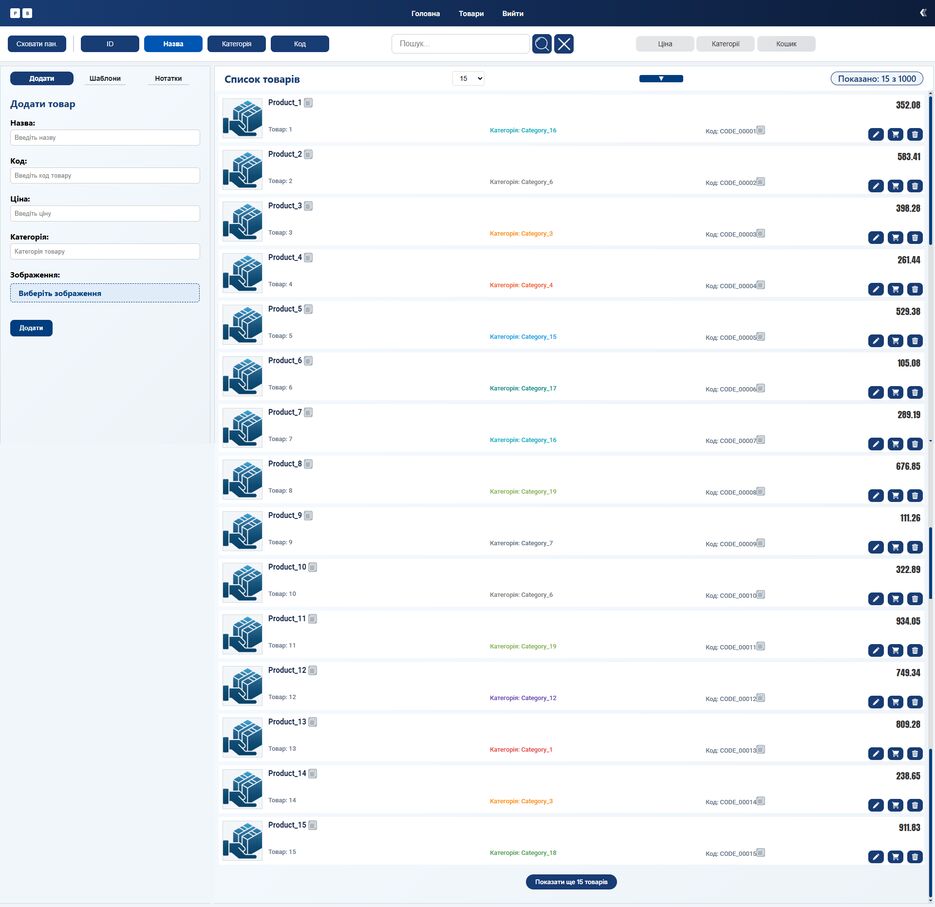Open the Кошик panel dropdown
935x907 pixels.
coord(785,43)
